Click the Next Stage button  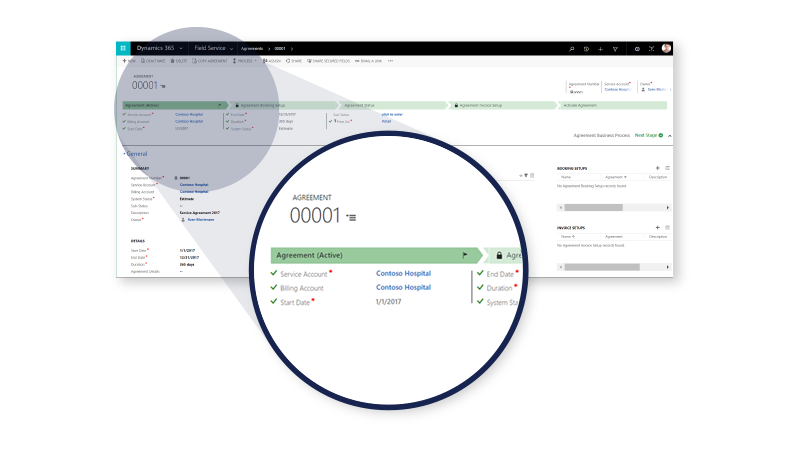(648, 135)
